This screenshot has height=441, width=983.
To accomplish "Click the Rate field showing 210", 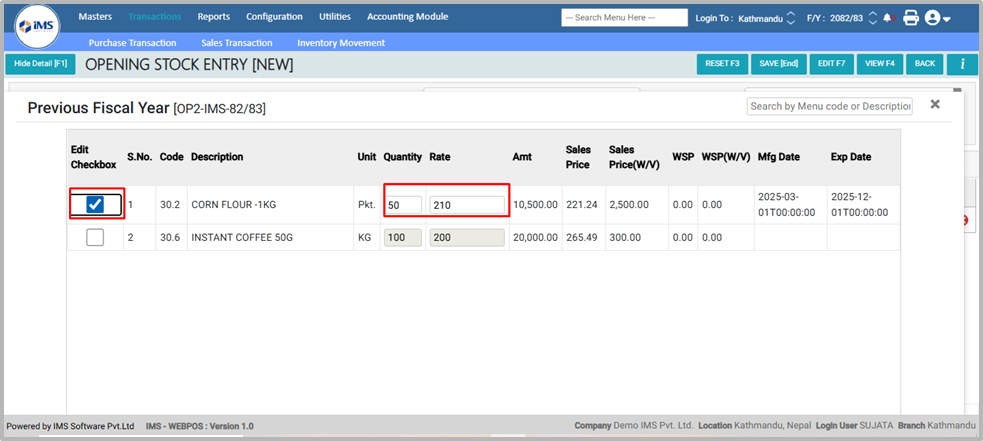I will (x=466, y=205).
